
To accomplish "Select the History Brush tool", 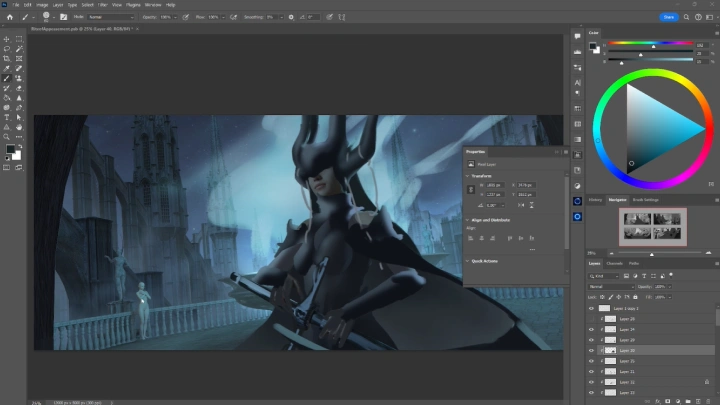I will 6,88.
